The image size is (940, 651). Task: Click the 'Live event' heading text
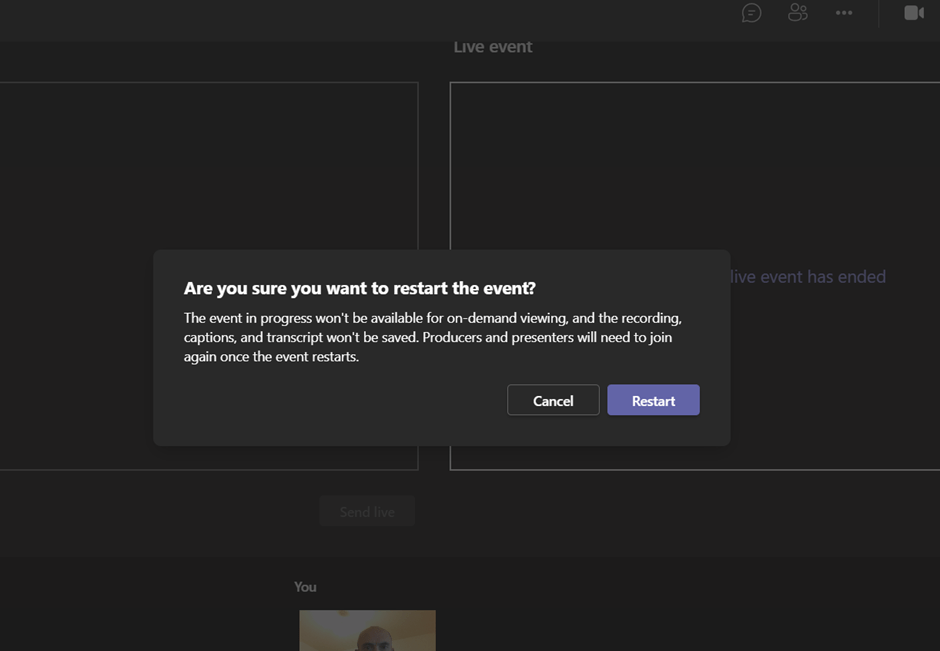(492, 47)
